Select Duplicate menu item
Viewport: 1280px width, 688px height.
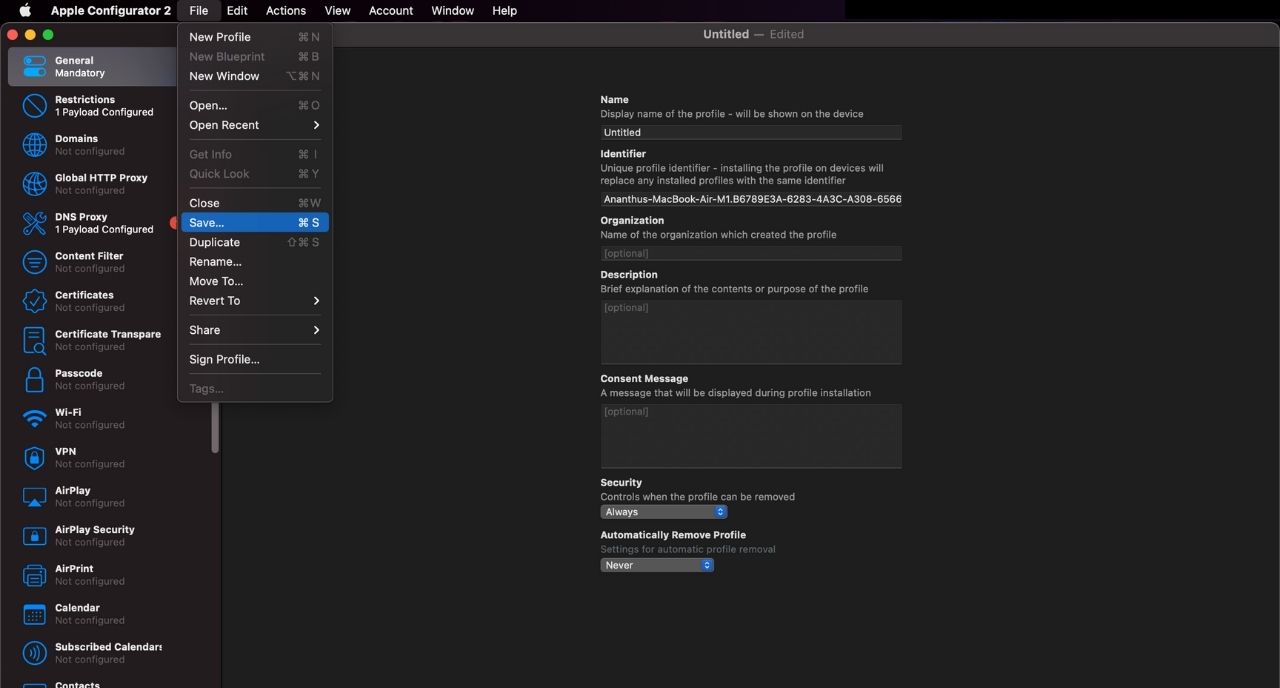point(255,242)
